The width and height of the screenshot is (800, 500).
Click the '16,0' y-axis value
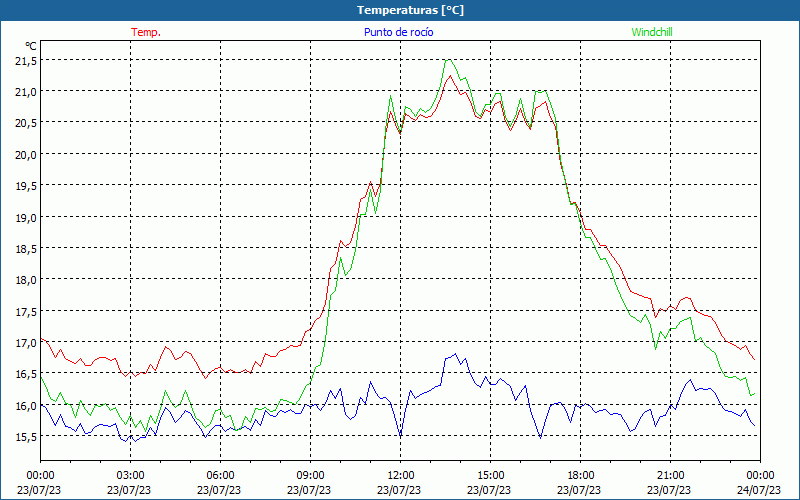pyautogui.click(x=27, y=406)
